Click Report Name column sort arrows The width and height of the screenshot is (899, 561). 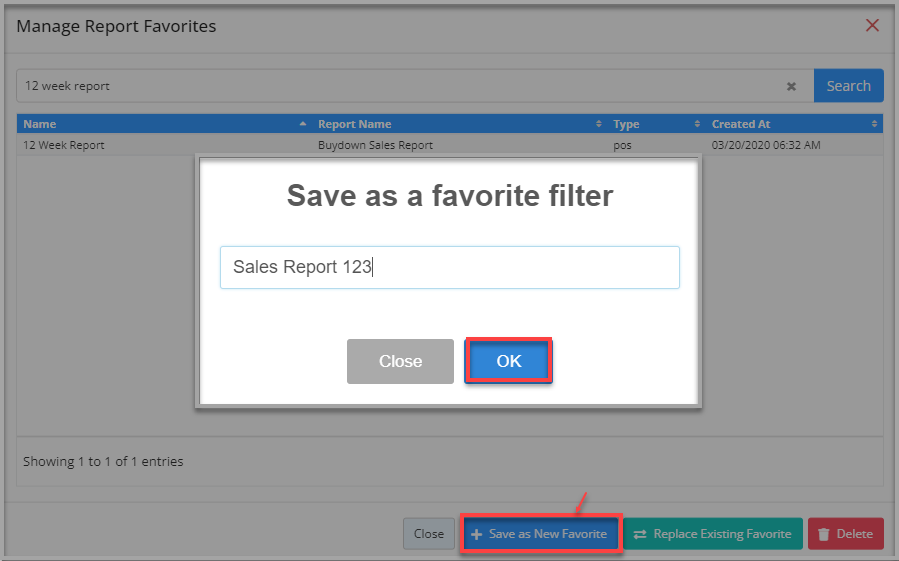click(599, 124)
